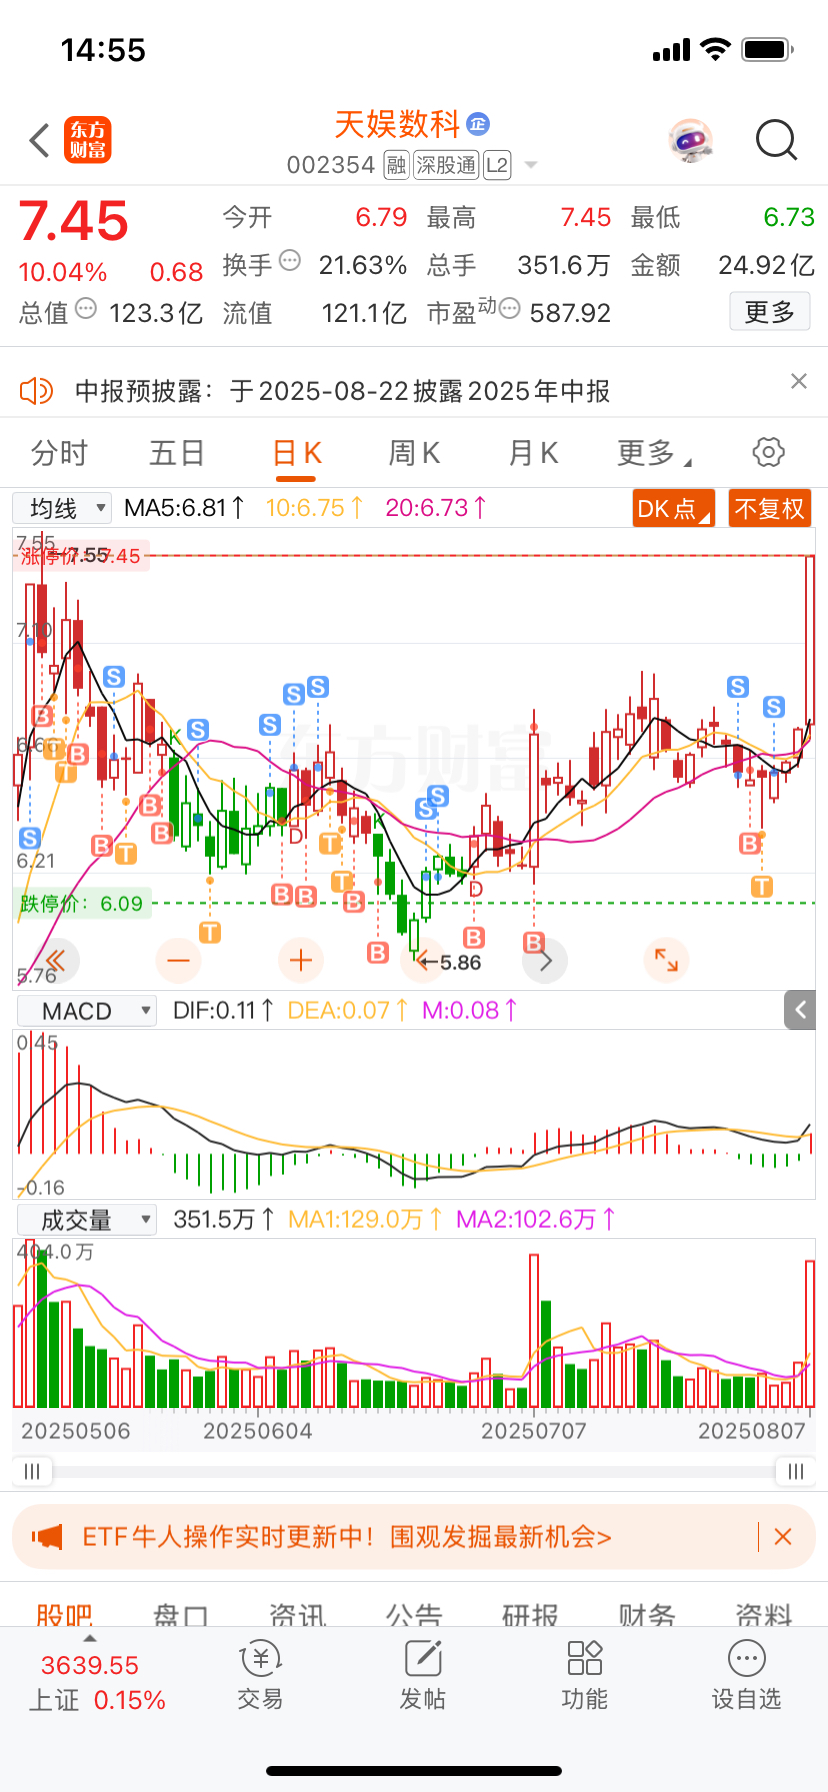Move chart left with arrow button
The width and height of the screenshot is (828, 1792).
(423, 961)
